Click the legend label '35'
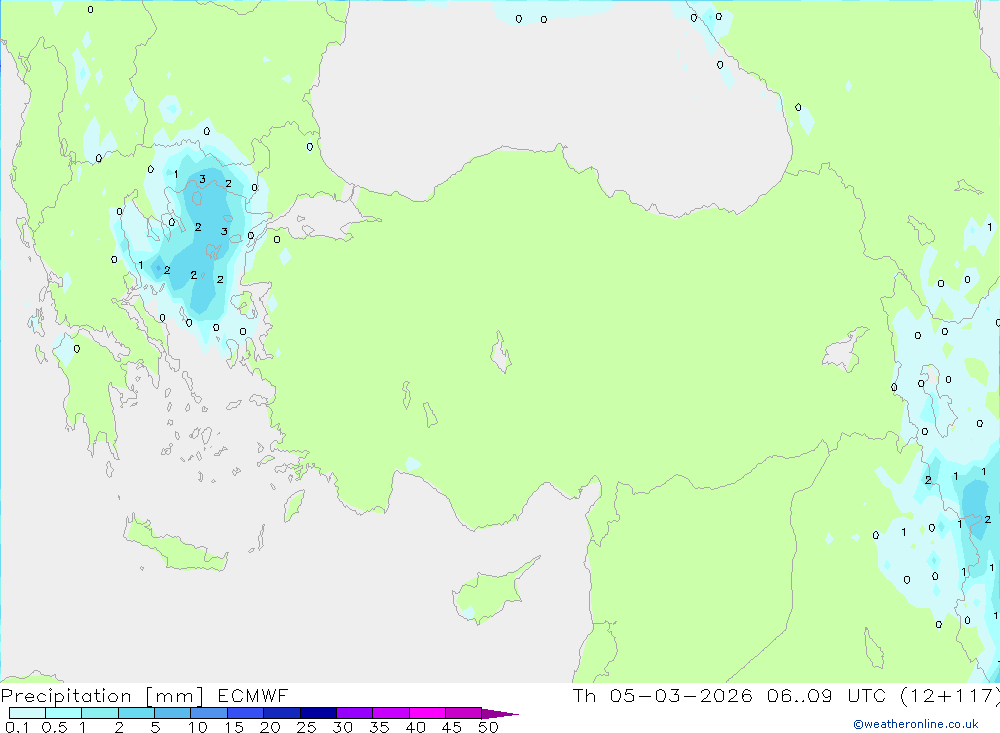The height and width of the screenshot is (733, 1000). [x=379, y=727]
